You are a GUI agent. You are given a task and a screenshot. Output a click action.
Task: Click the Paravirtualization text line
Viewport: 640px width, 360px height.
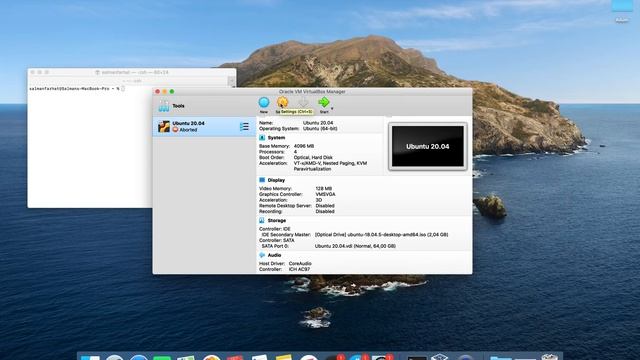[x=312, y=169]
